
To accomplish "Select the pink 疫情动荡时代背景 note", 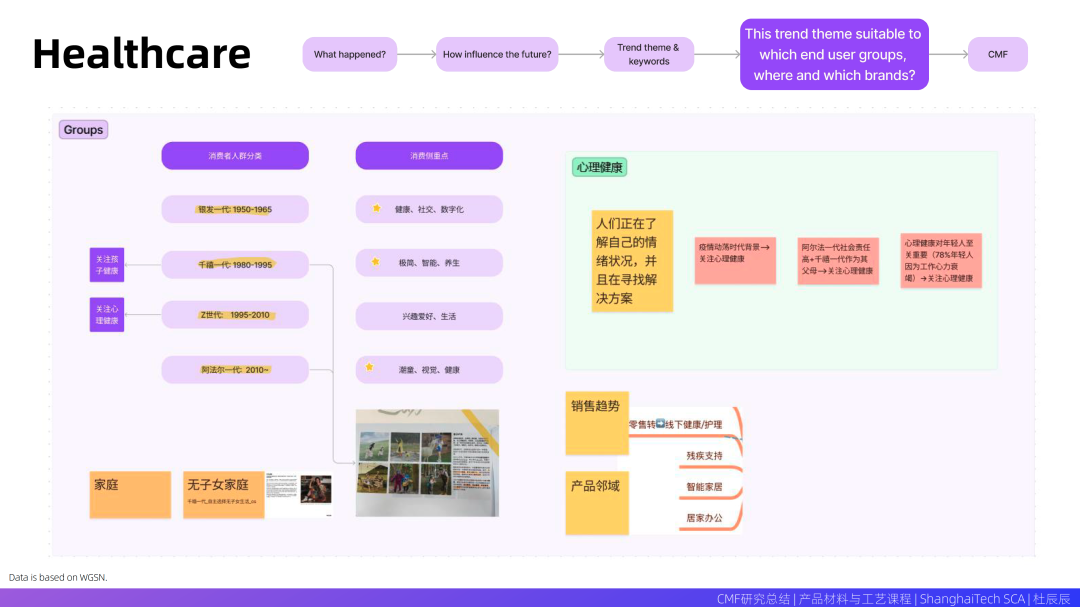I will pos(735,259).
